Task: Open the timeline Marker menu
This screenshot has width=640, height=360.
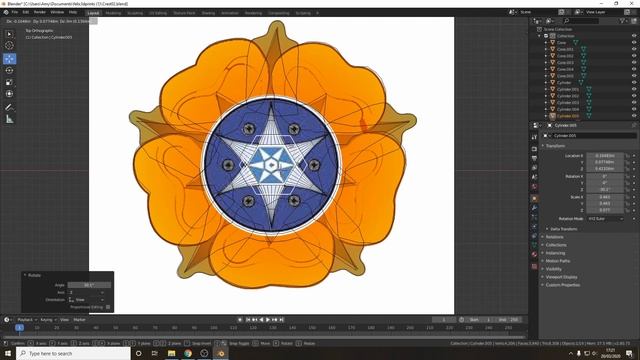Action: point(80,320)
